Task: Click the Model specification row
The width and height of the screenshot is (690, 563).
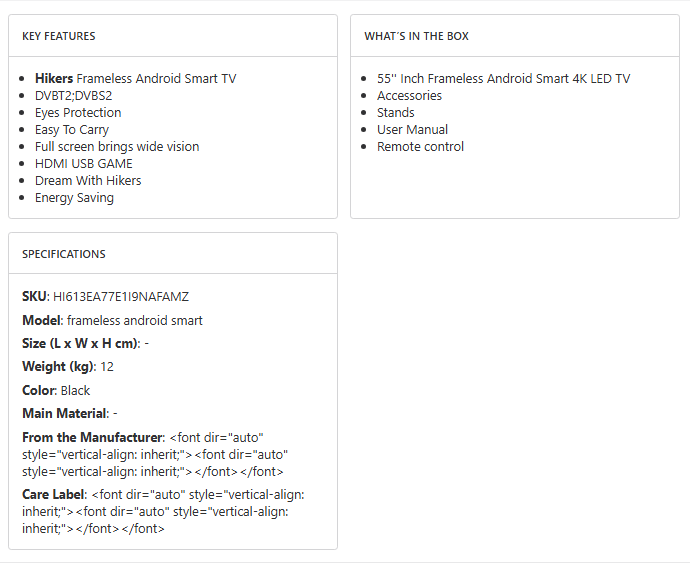Action: click(x=112, y=320)
